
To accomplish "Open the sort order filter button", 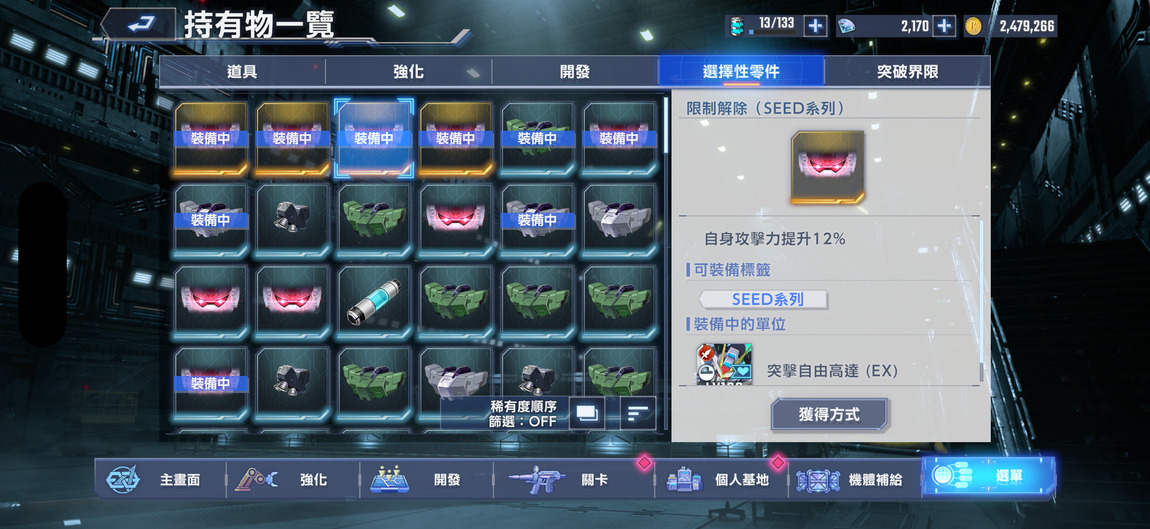I will tap(637, 414).
